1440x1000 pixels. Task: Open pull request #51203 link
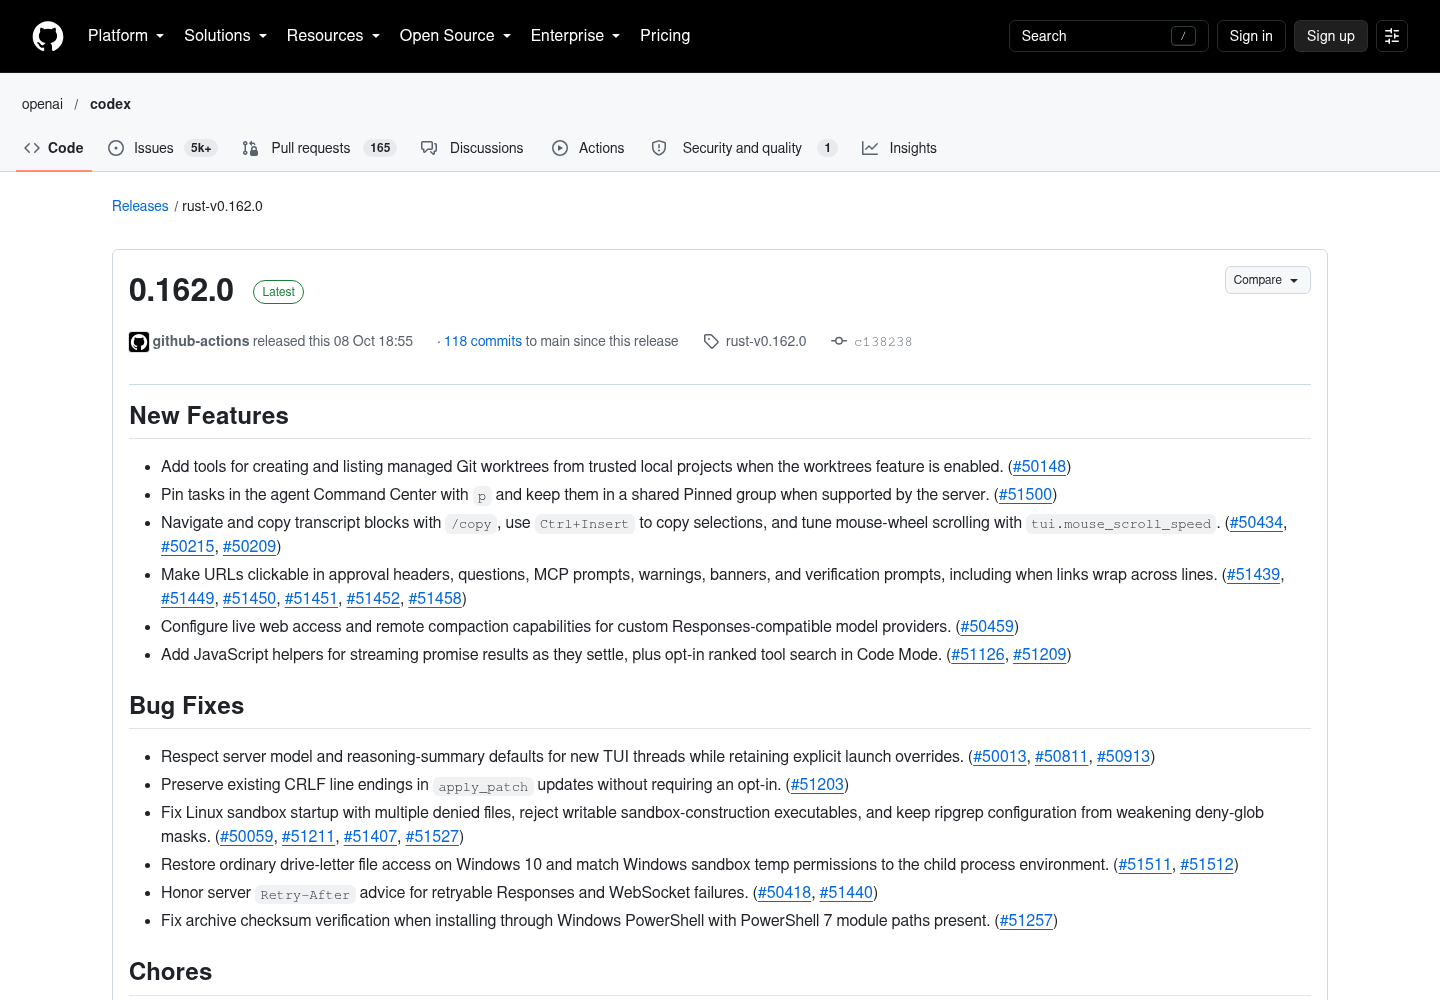click(817, 785)
